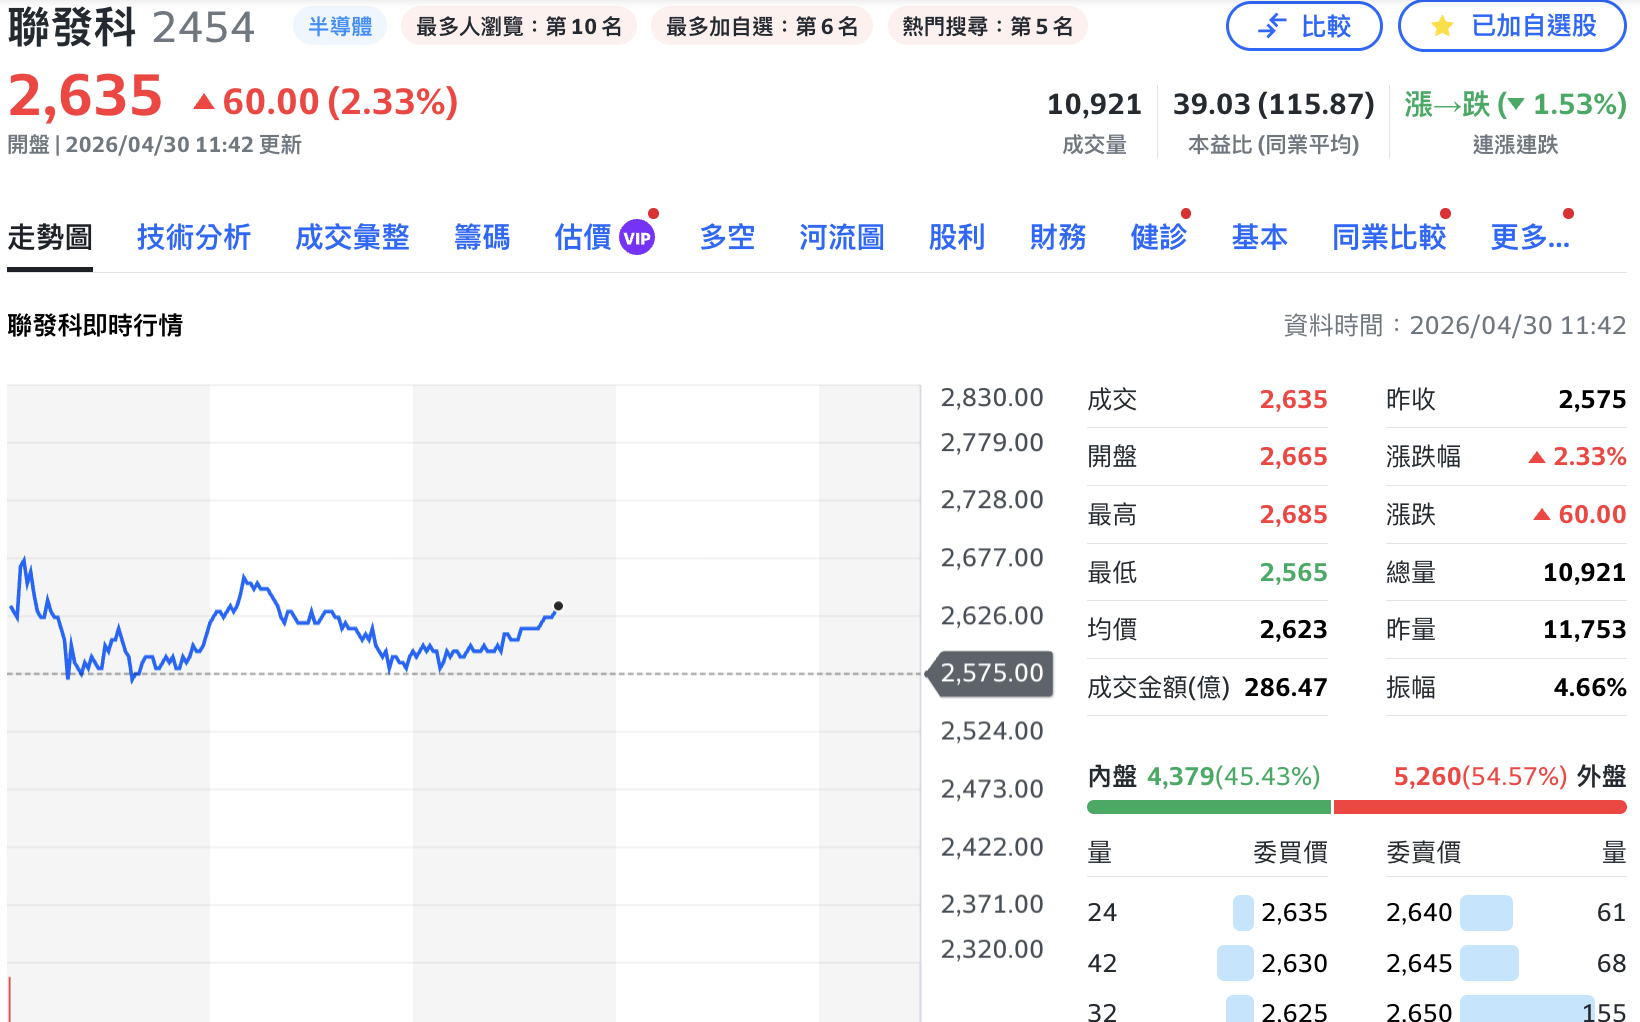Click the red notification dot on 健診 tab
The width and height of the screenshot is (1640, 1022).
tap(1186, 212)
